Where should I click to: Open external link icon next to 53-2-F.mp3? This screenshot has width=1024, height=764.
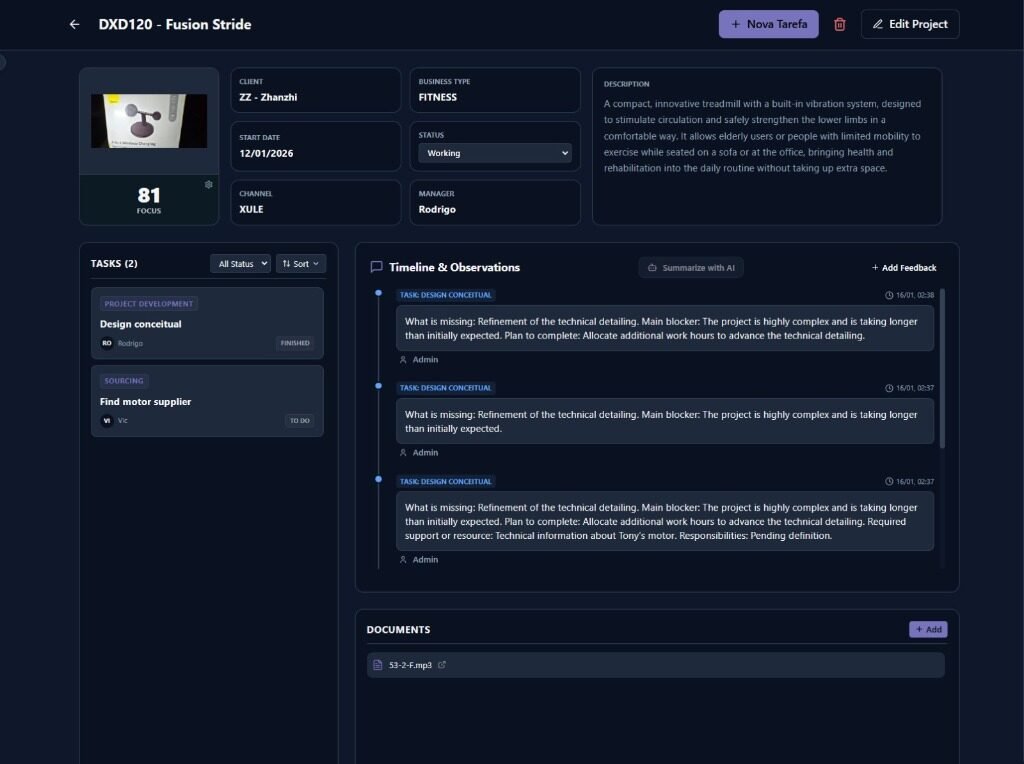pyautogui.click(x=442, y=665)
